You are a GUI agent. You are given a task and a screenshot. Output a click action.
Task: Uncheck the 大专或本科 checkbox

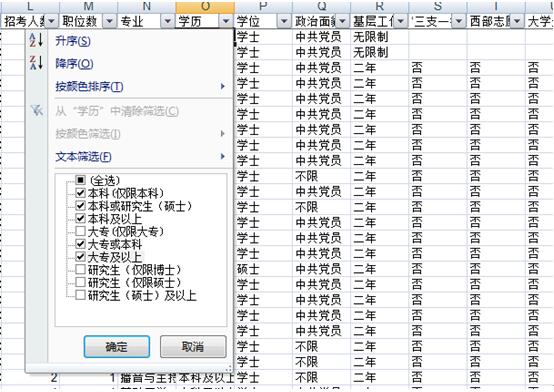click(x=81, y=244)
